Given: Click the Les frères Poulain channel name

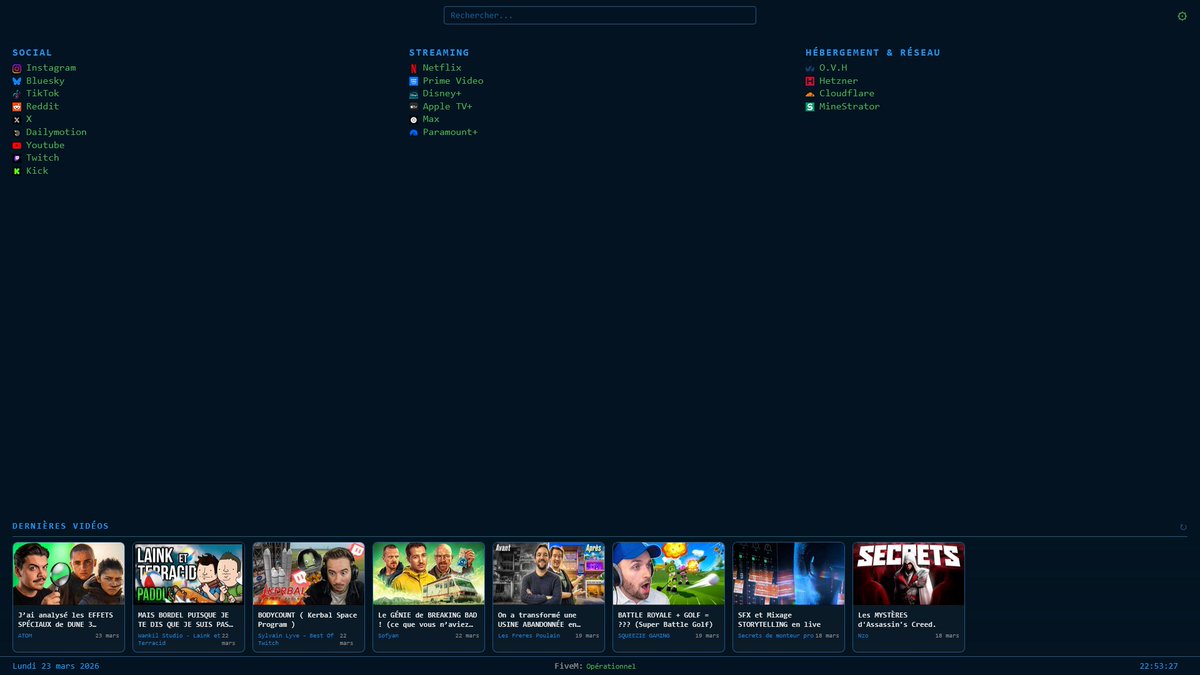Looking at the screenshot, I should click(x=529, y=636).
